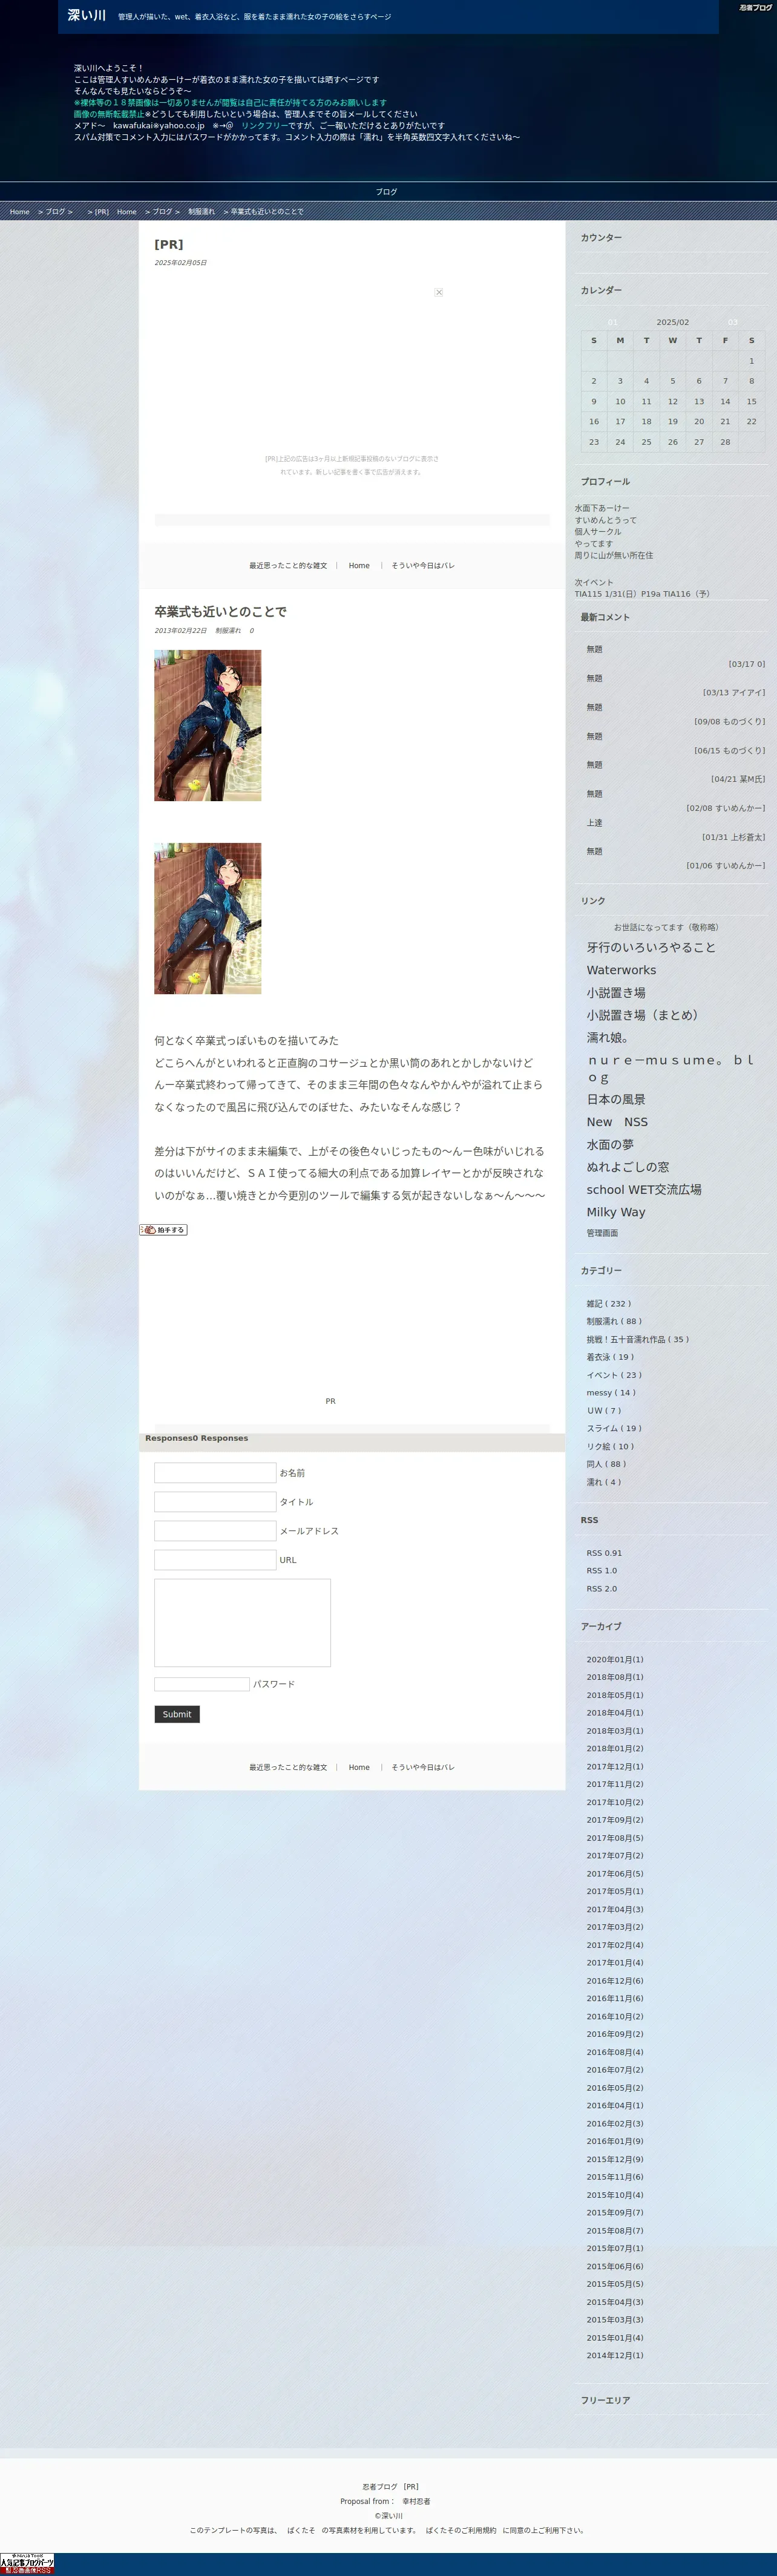Go to previous month 01 in the calendar

click(x=613, y=323)
